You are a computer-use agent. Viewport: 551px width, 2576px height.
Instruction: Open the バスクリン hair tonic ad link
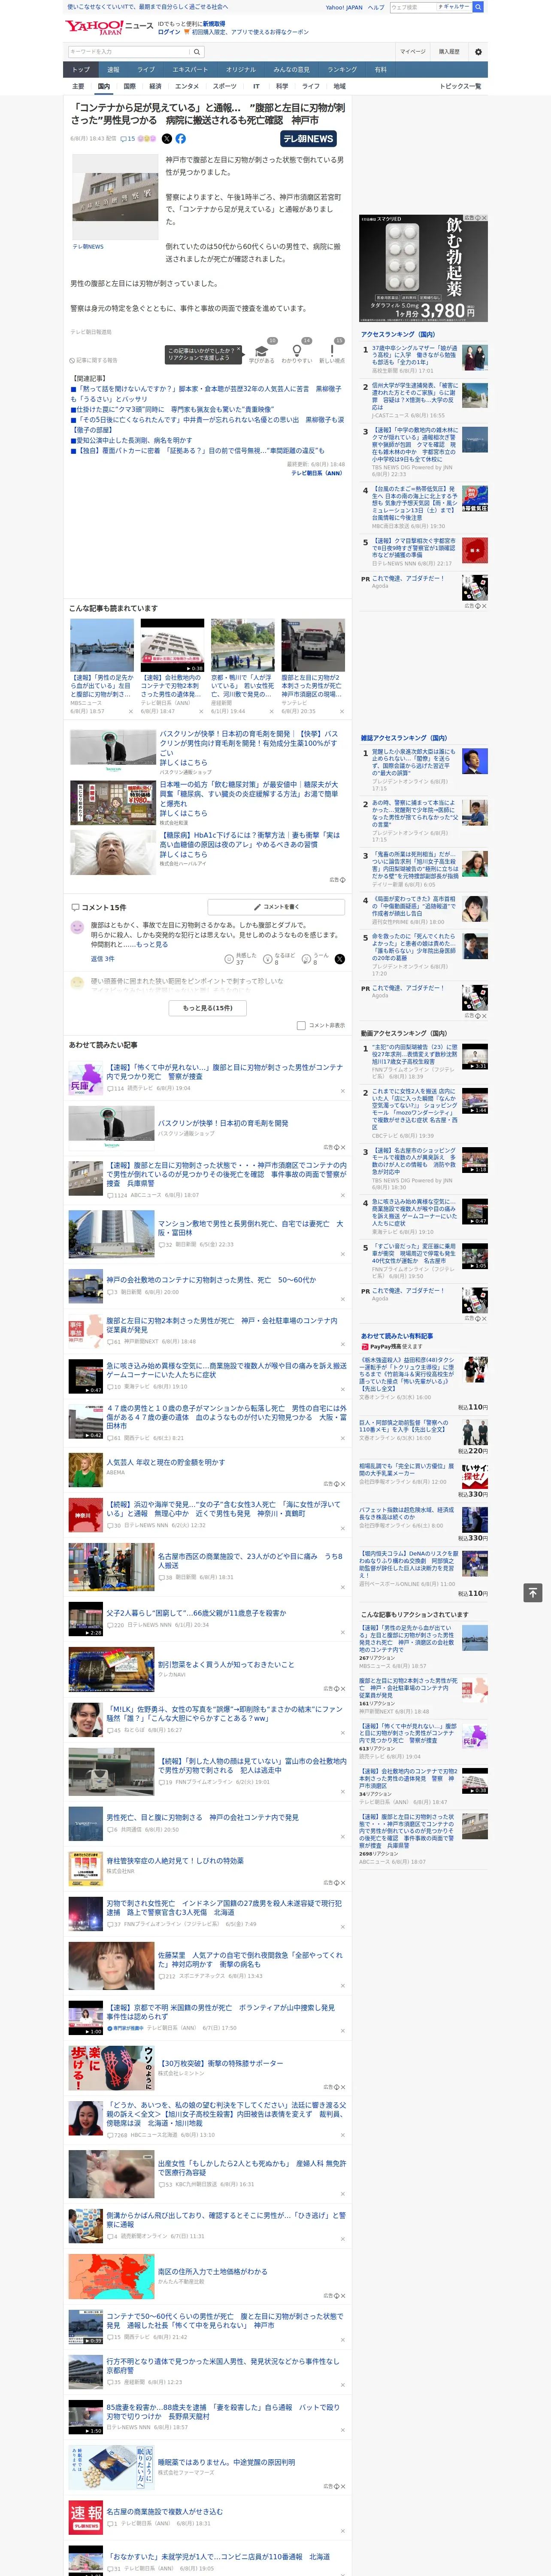(248, 744)
